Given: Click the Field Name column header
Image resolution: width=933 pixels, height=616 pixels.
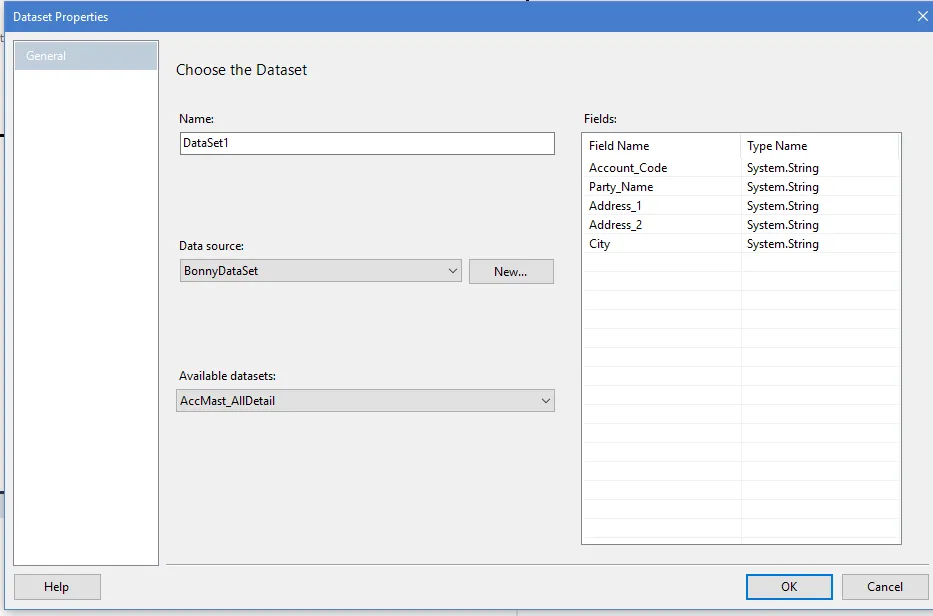Looking at the screenshot, I should [x=660, y=146].
